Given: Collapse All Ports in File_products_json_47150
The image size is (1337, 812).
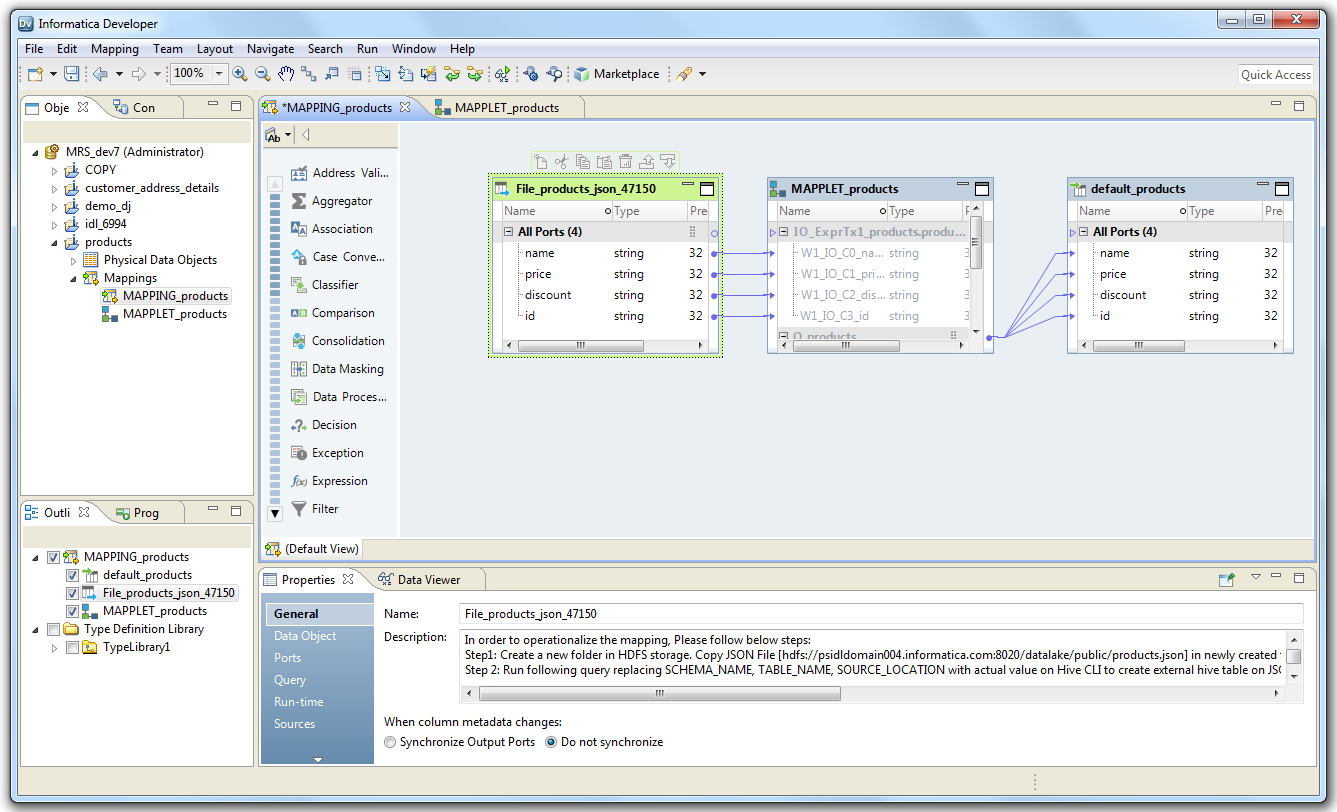Looking at the screenshot, I should pos(509,232).
